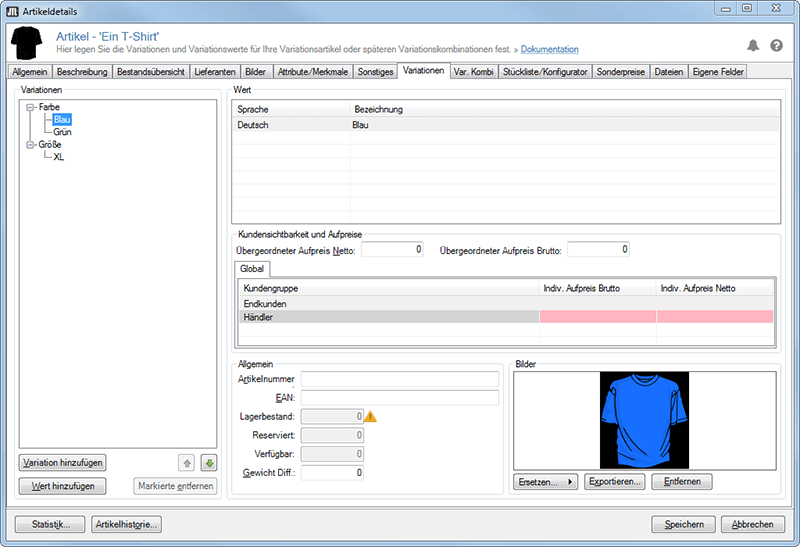
Task: Open the Ersetzen dropdown button
Action: (546, 482)
